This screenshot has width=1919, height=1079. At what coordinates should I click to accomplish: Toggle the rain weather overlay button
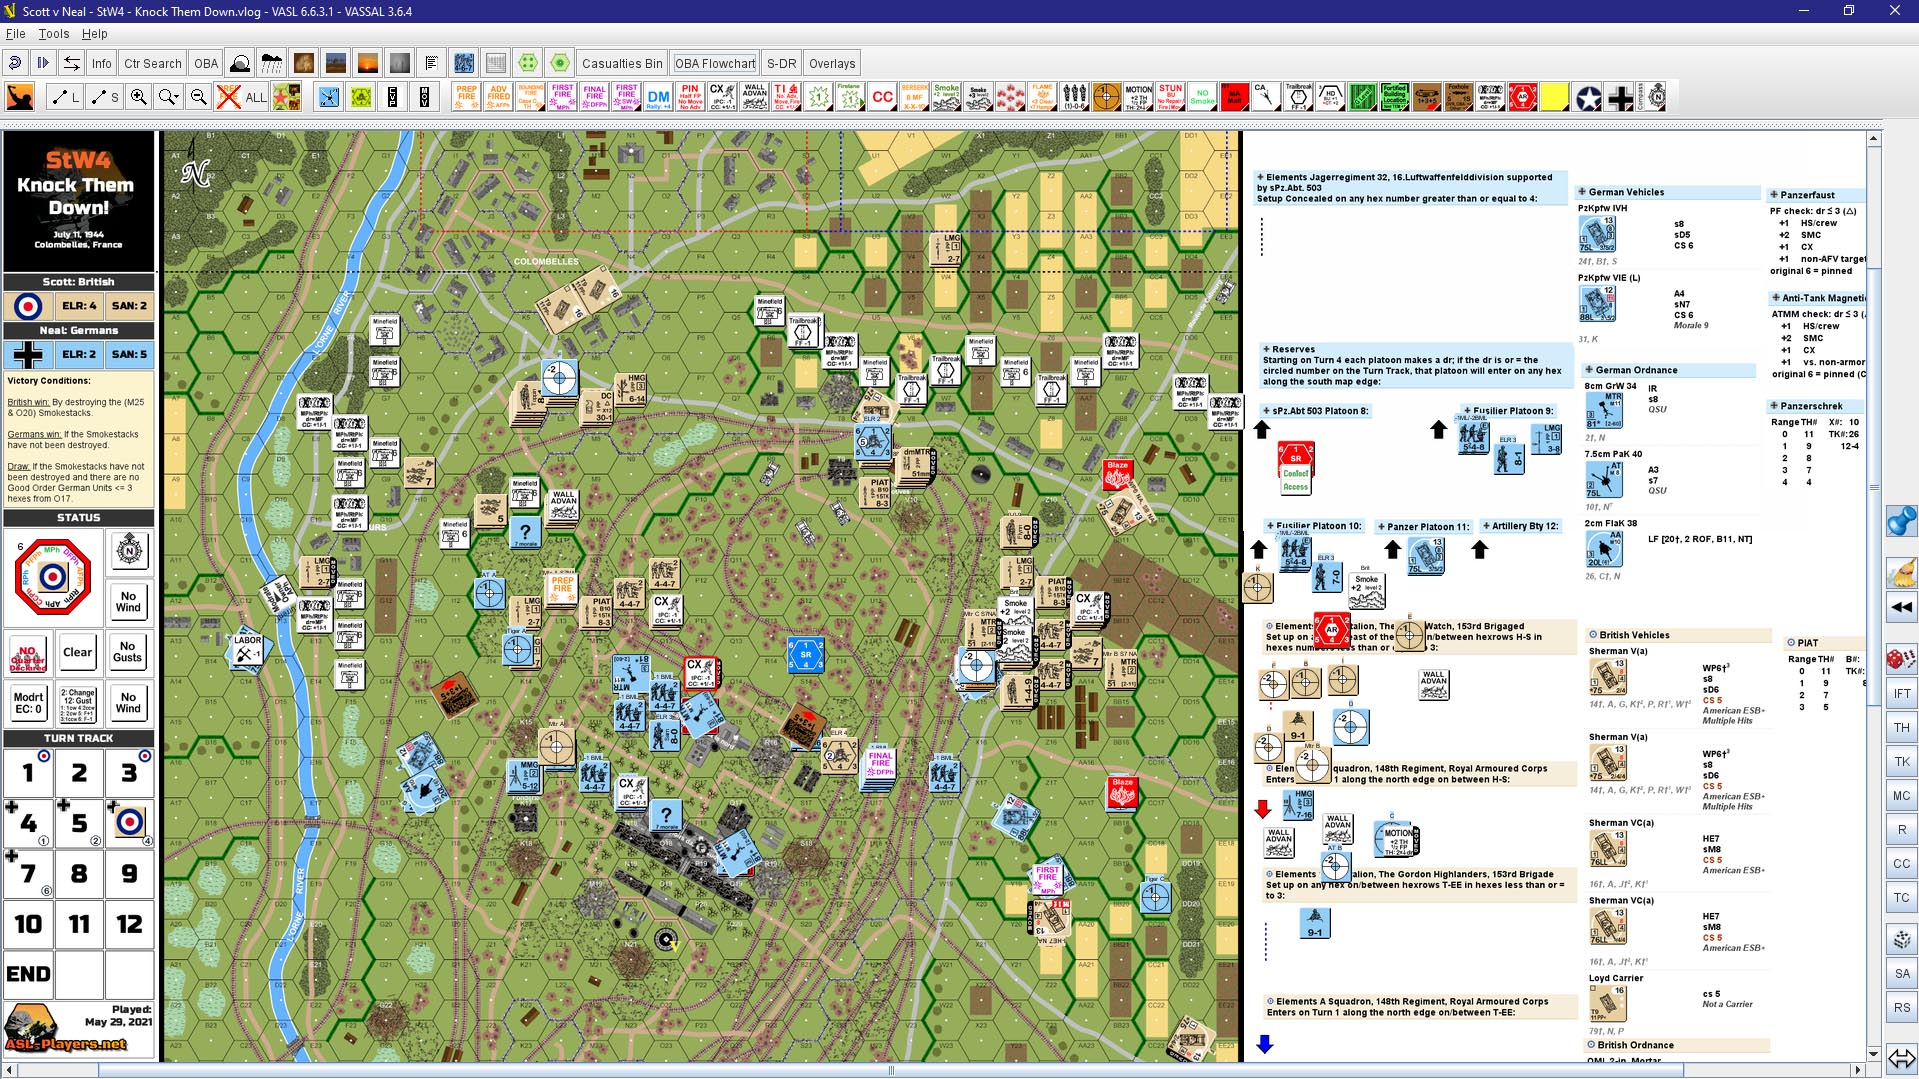point(272,63)
